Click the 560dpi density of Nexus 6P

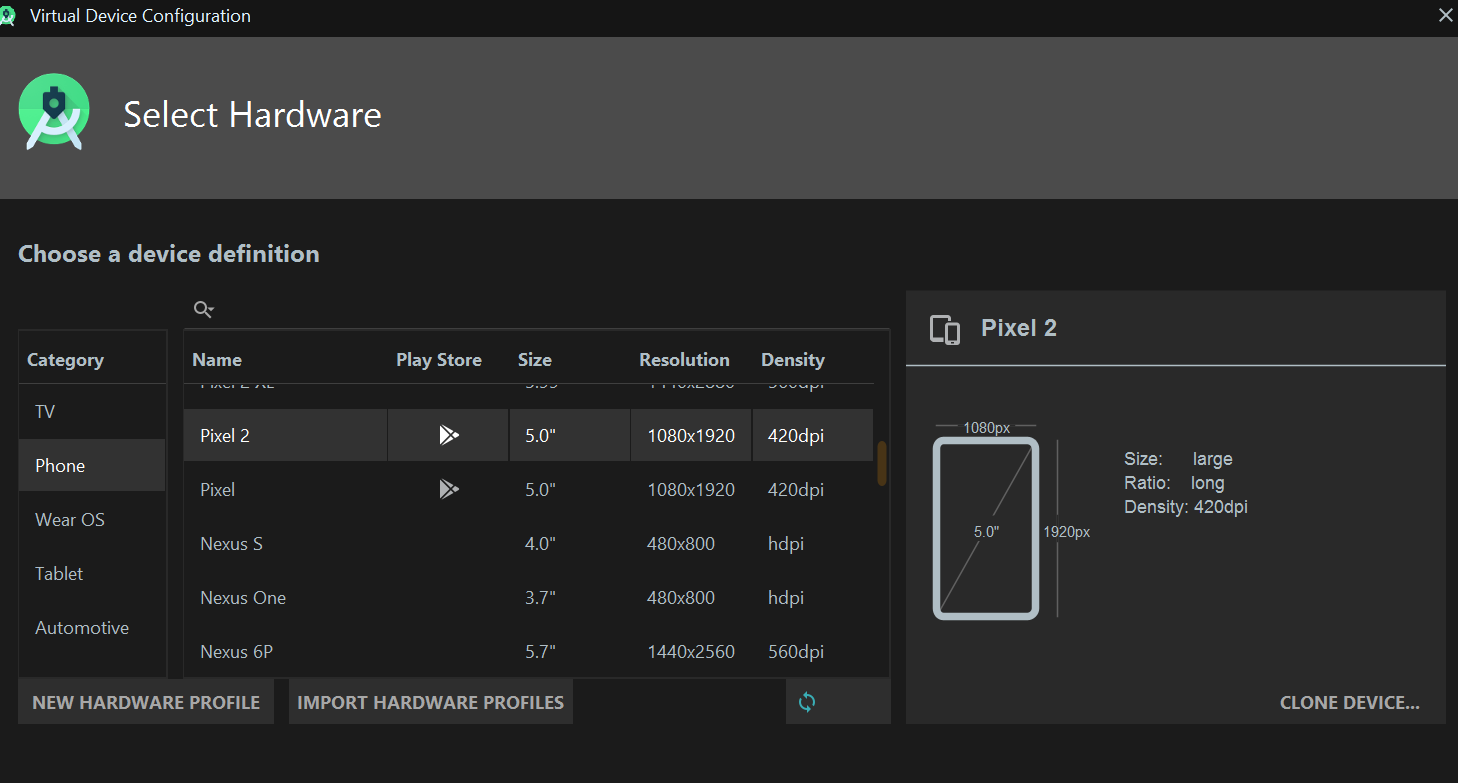pyautogui.click(x=796, y=651)
